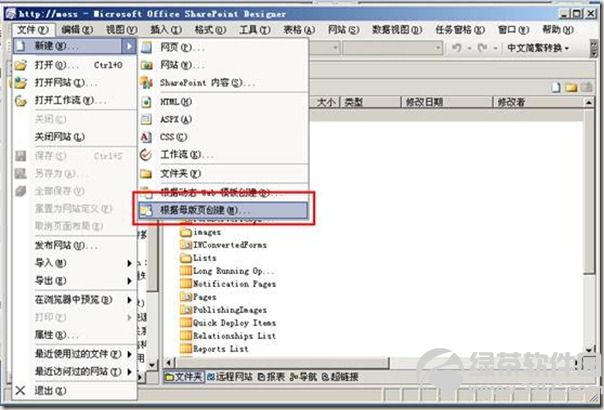Open the 窗口 menu
Viewport: 604px width, 410px height.
point(513,30)
